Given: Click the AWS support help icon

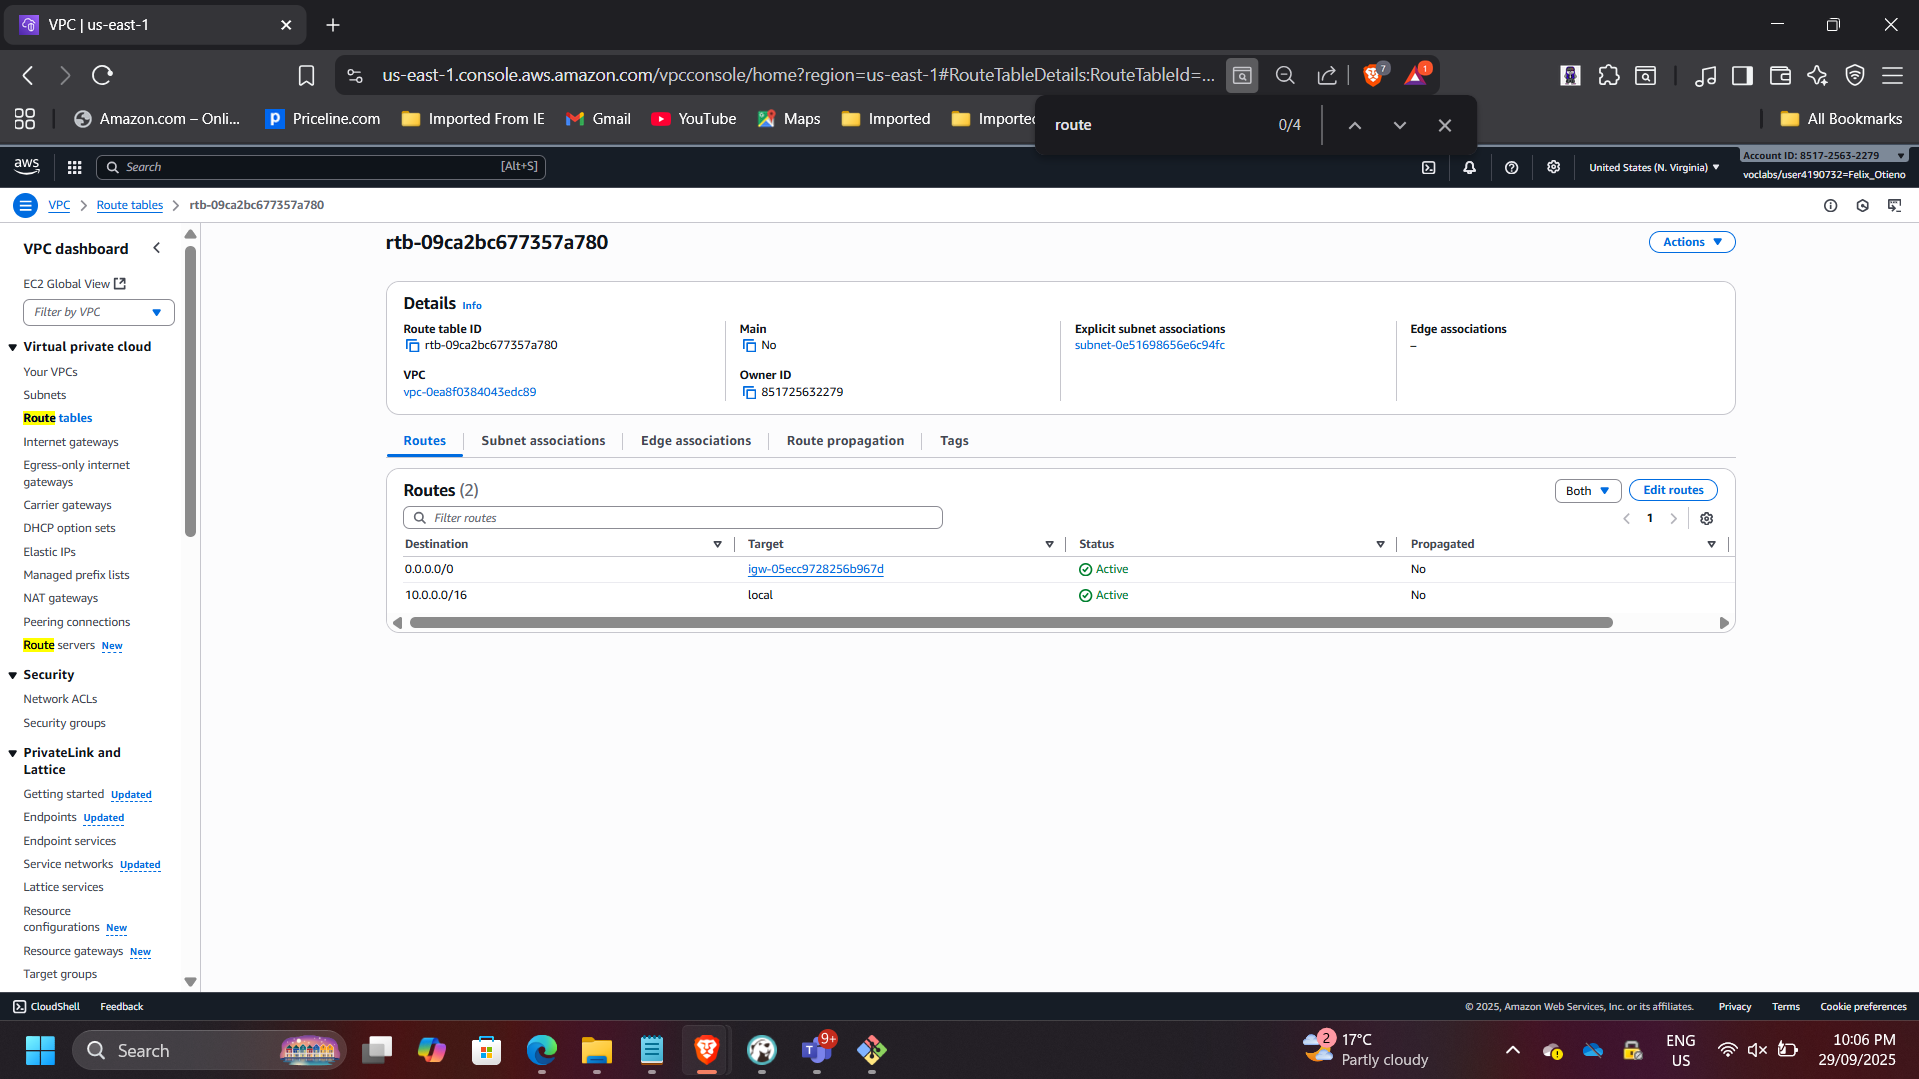Looking at the screenshot, I should 1511,168.
